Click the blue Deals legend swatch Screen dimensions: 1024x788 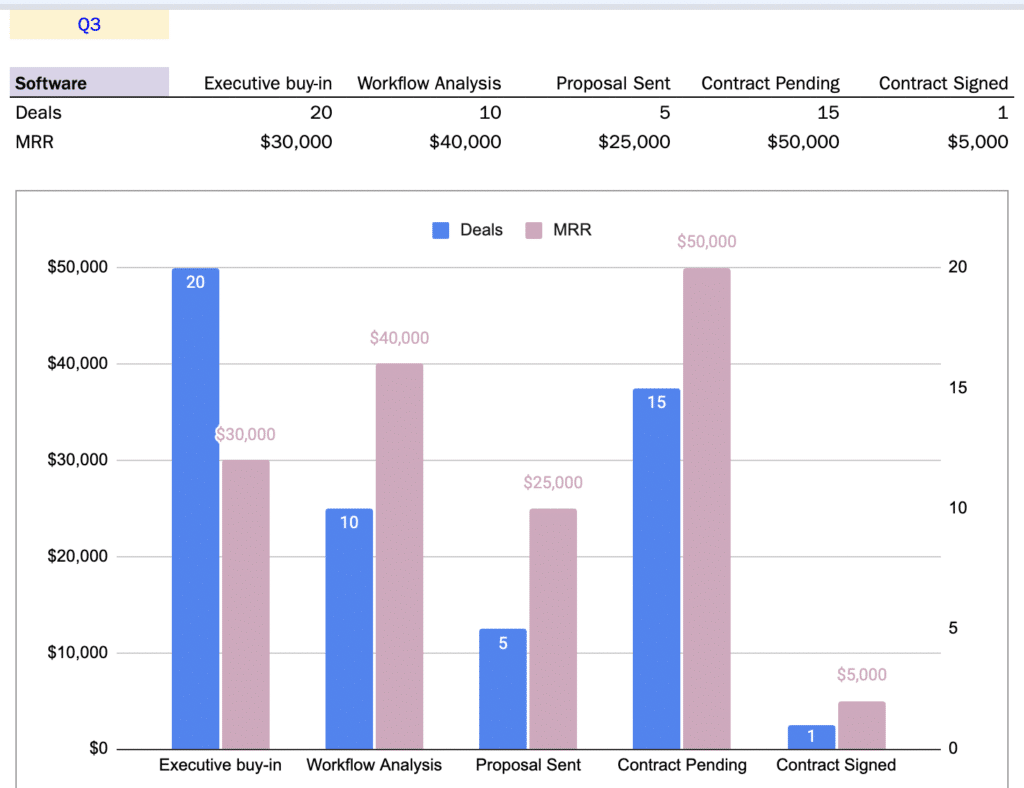tap(441, 230)
